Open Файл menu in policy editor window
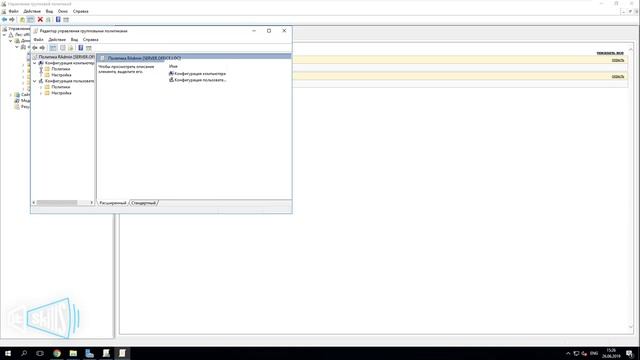640x360 pixels. [38, 40]
